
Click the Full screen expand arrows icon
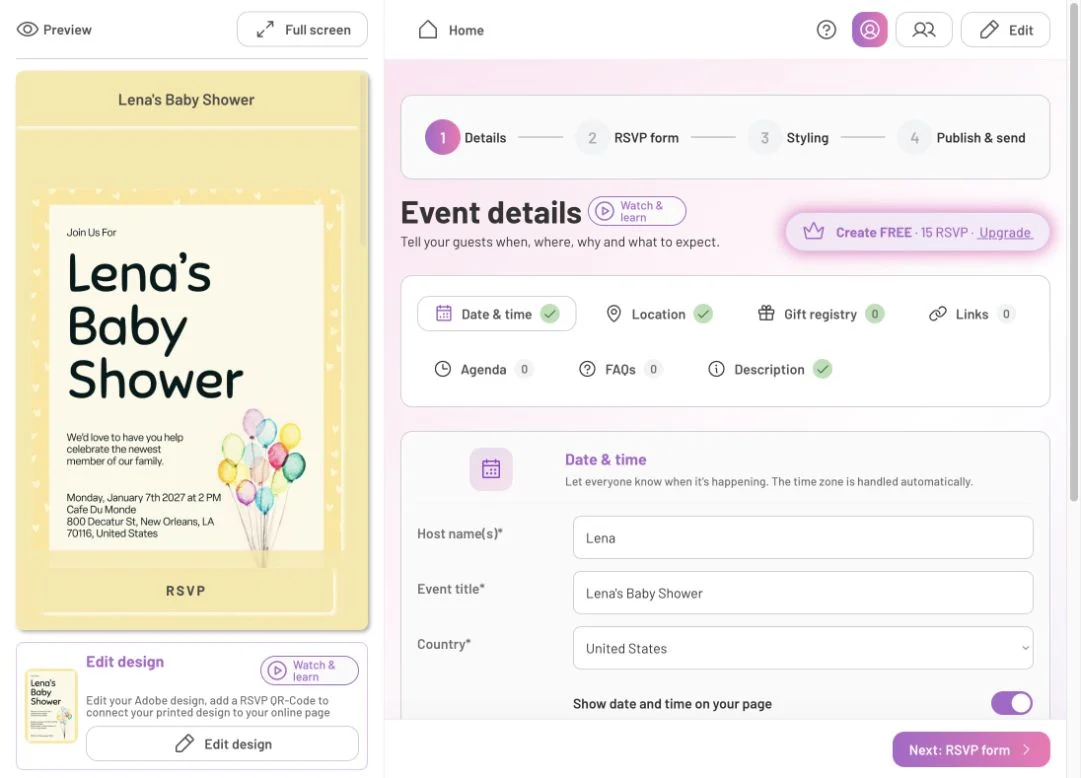coord(265,30)
